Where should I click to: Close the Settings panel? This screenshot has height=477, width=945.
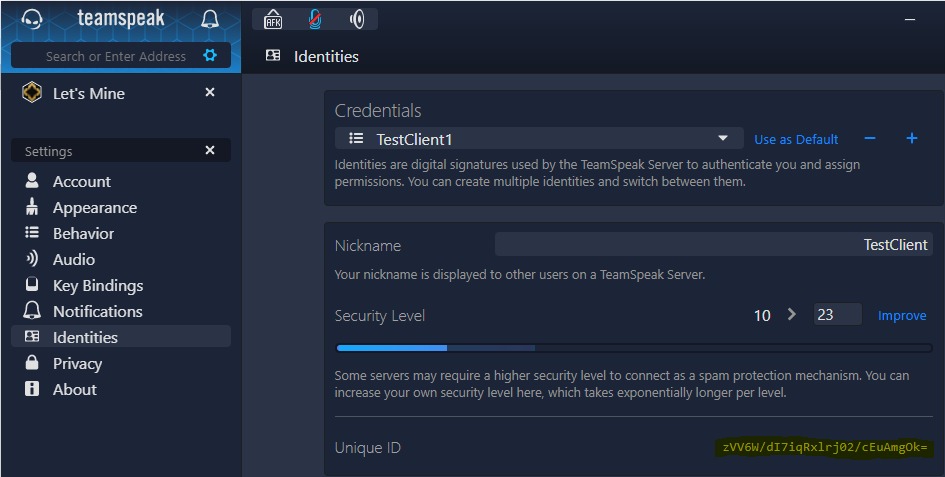pos(210,150)
